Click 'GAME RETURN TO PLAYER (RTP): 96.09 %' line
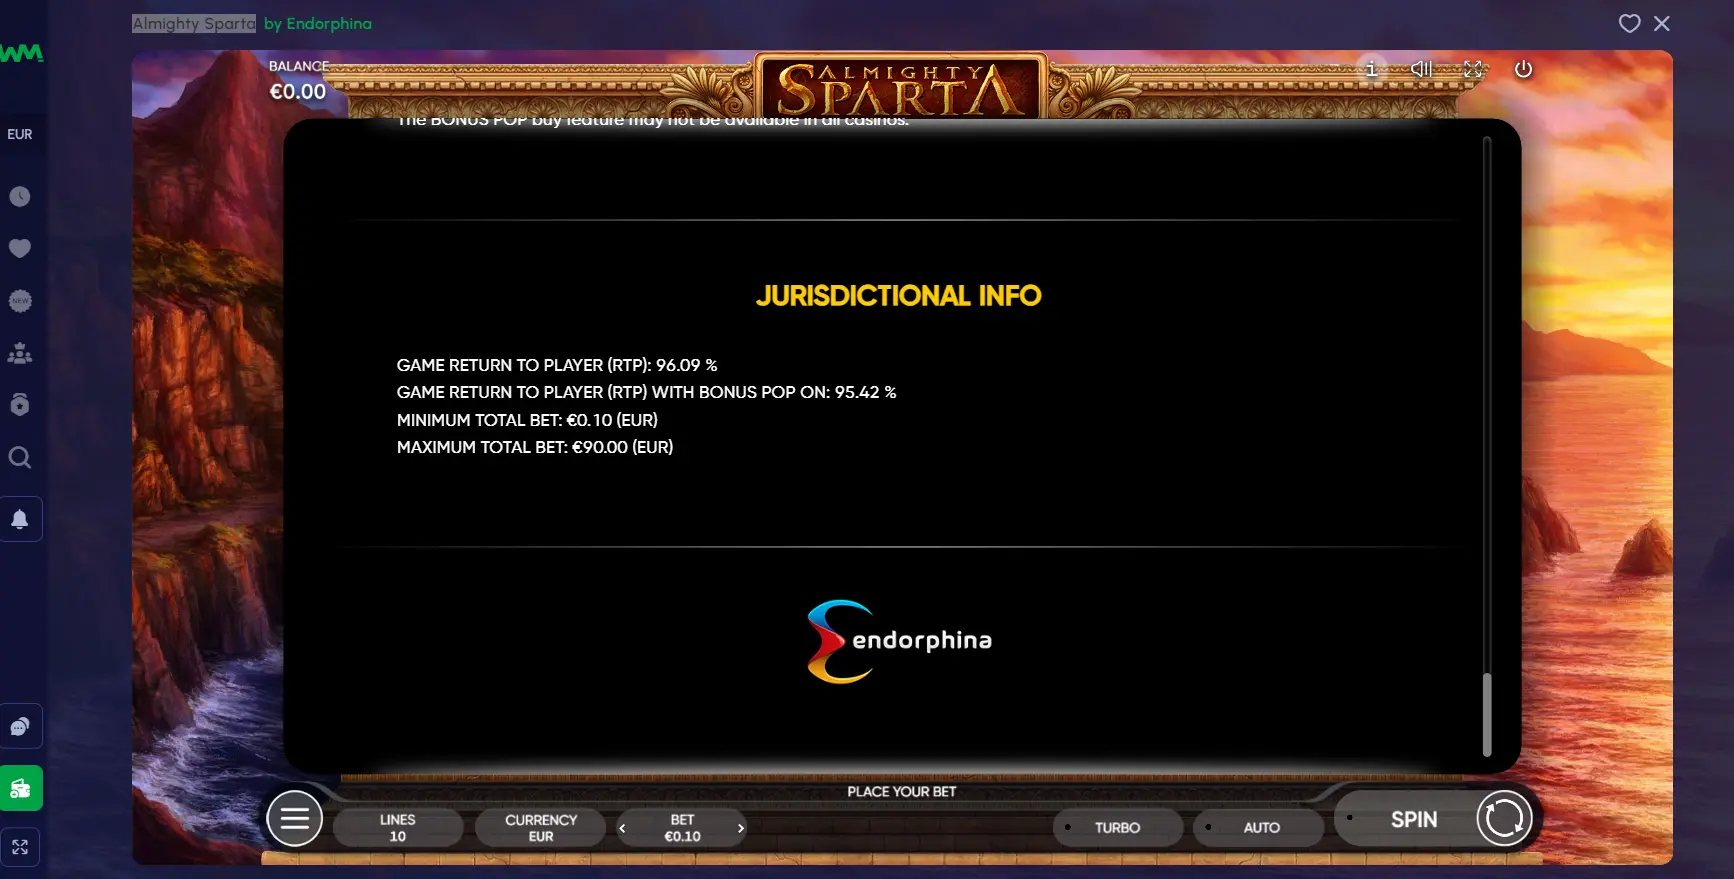The image size is (1734, 879). 557,365
